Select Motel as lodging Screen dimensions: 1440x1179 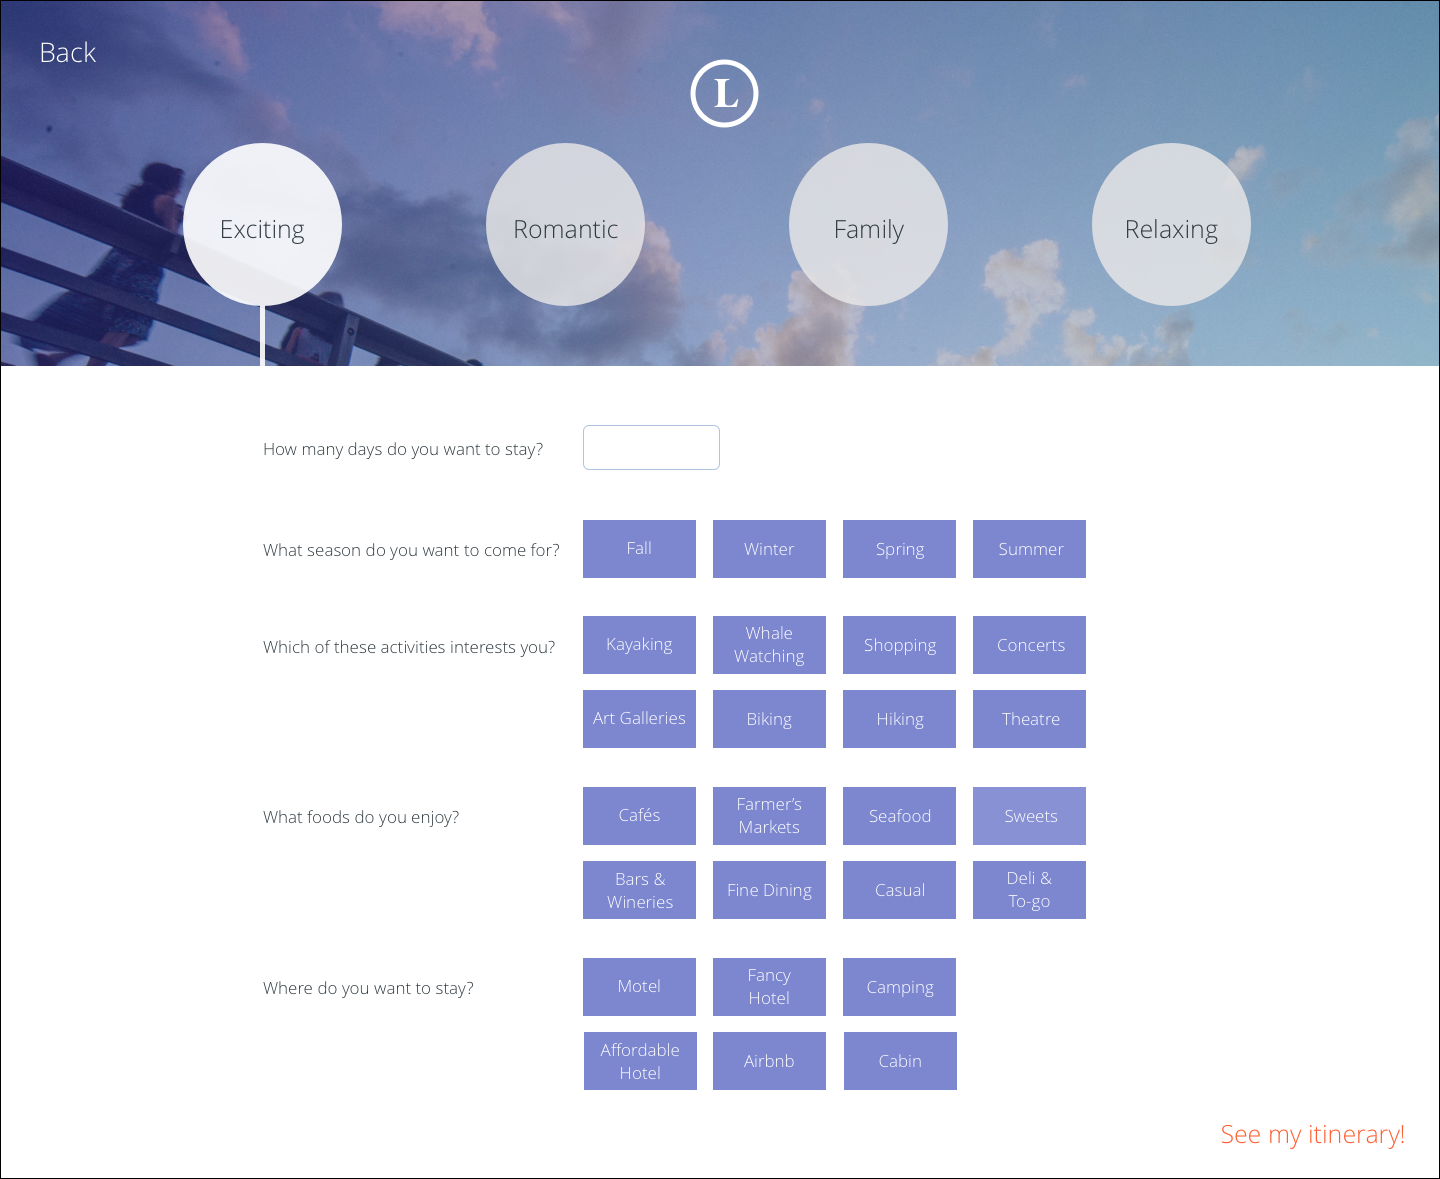(x=639, y=987)
